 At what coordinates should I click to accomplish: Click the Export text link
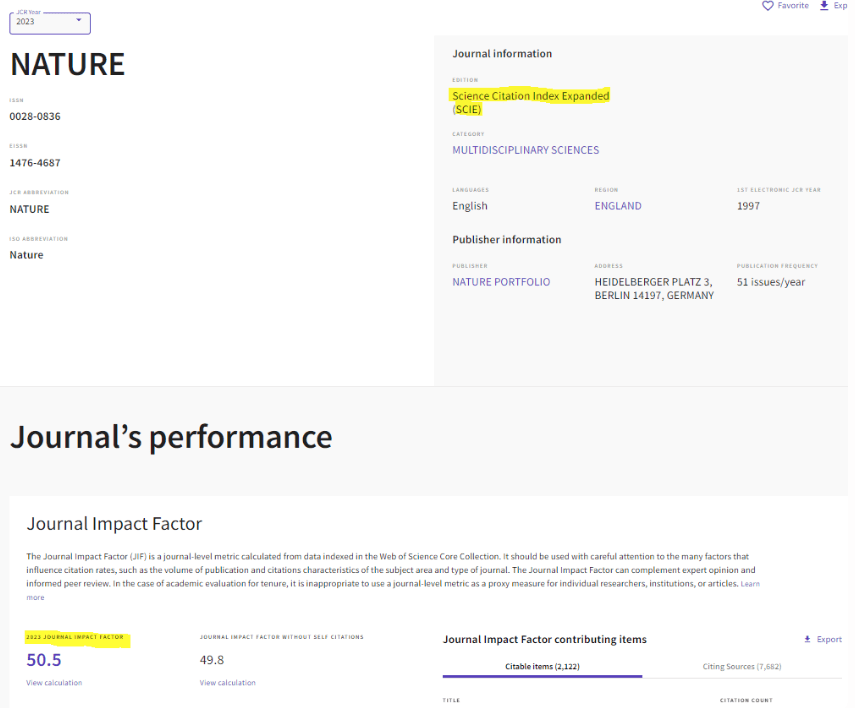pos(829,639)
